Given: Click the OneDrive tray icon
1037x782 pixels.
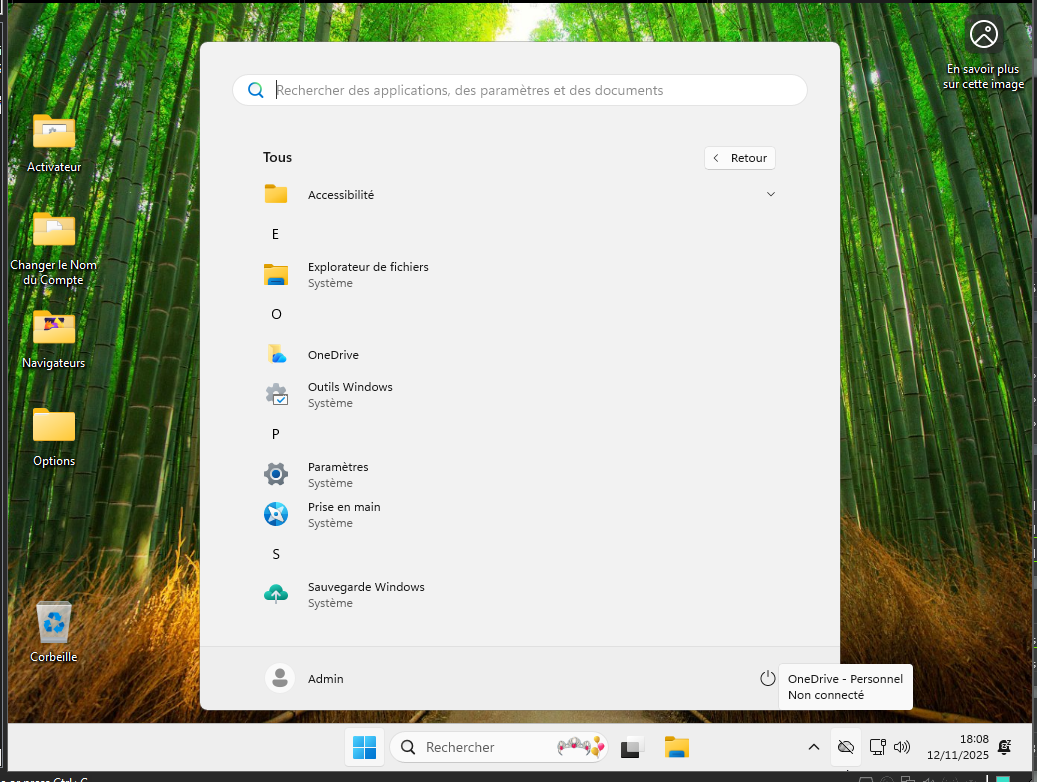Looking at the screenshot, I should 845,748.
